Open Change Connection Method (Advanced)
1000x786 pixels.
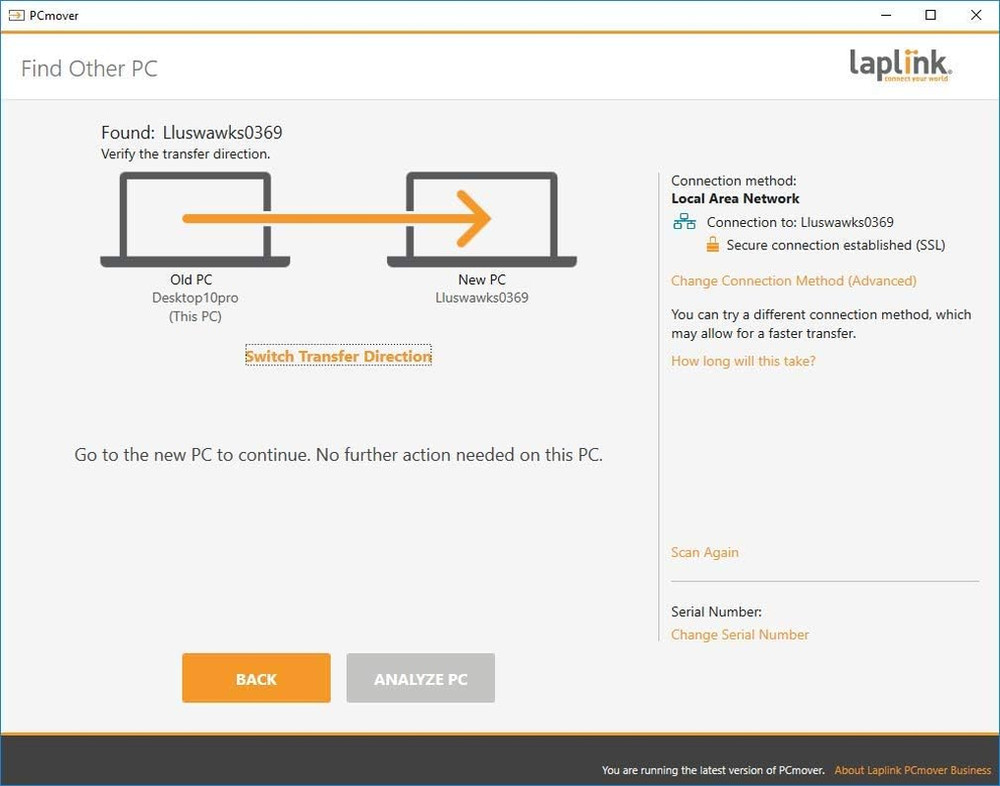coord(793,281)
